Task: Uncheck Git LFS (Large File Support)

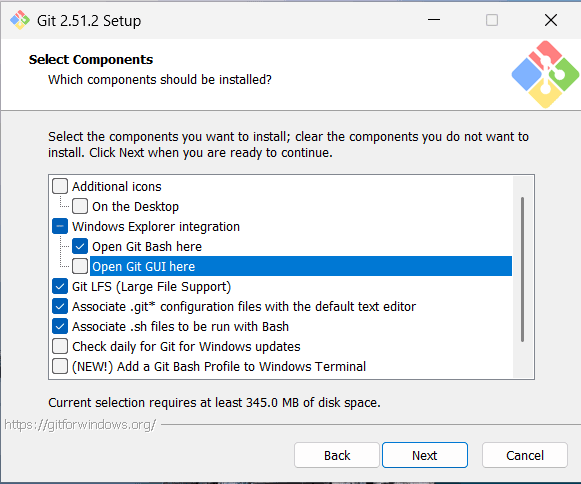Action: coord(60,286)
